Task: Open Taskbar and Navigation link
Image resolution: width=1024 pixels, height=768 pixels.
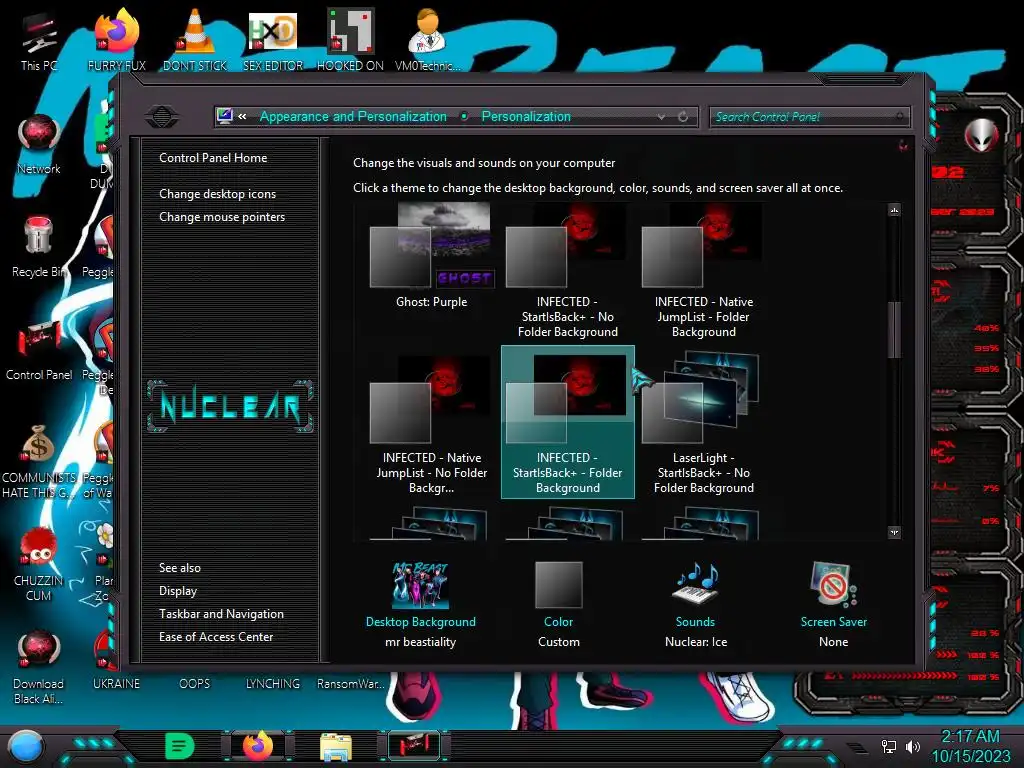Action: pos(221,614)
